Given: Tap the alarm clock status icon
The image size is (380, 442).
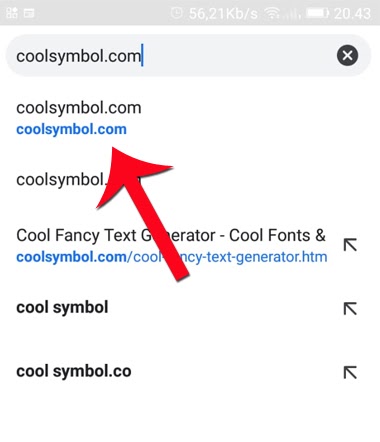Looking at the screenshot, I should click(176, 13).
